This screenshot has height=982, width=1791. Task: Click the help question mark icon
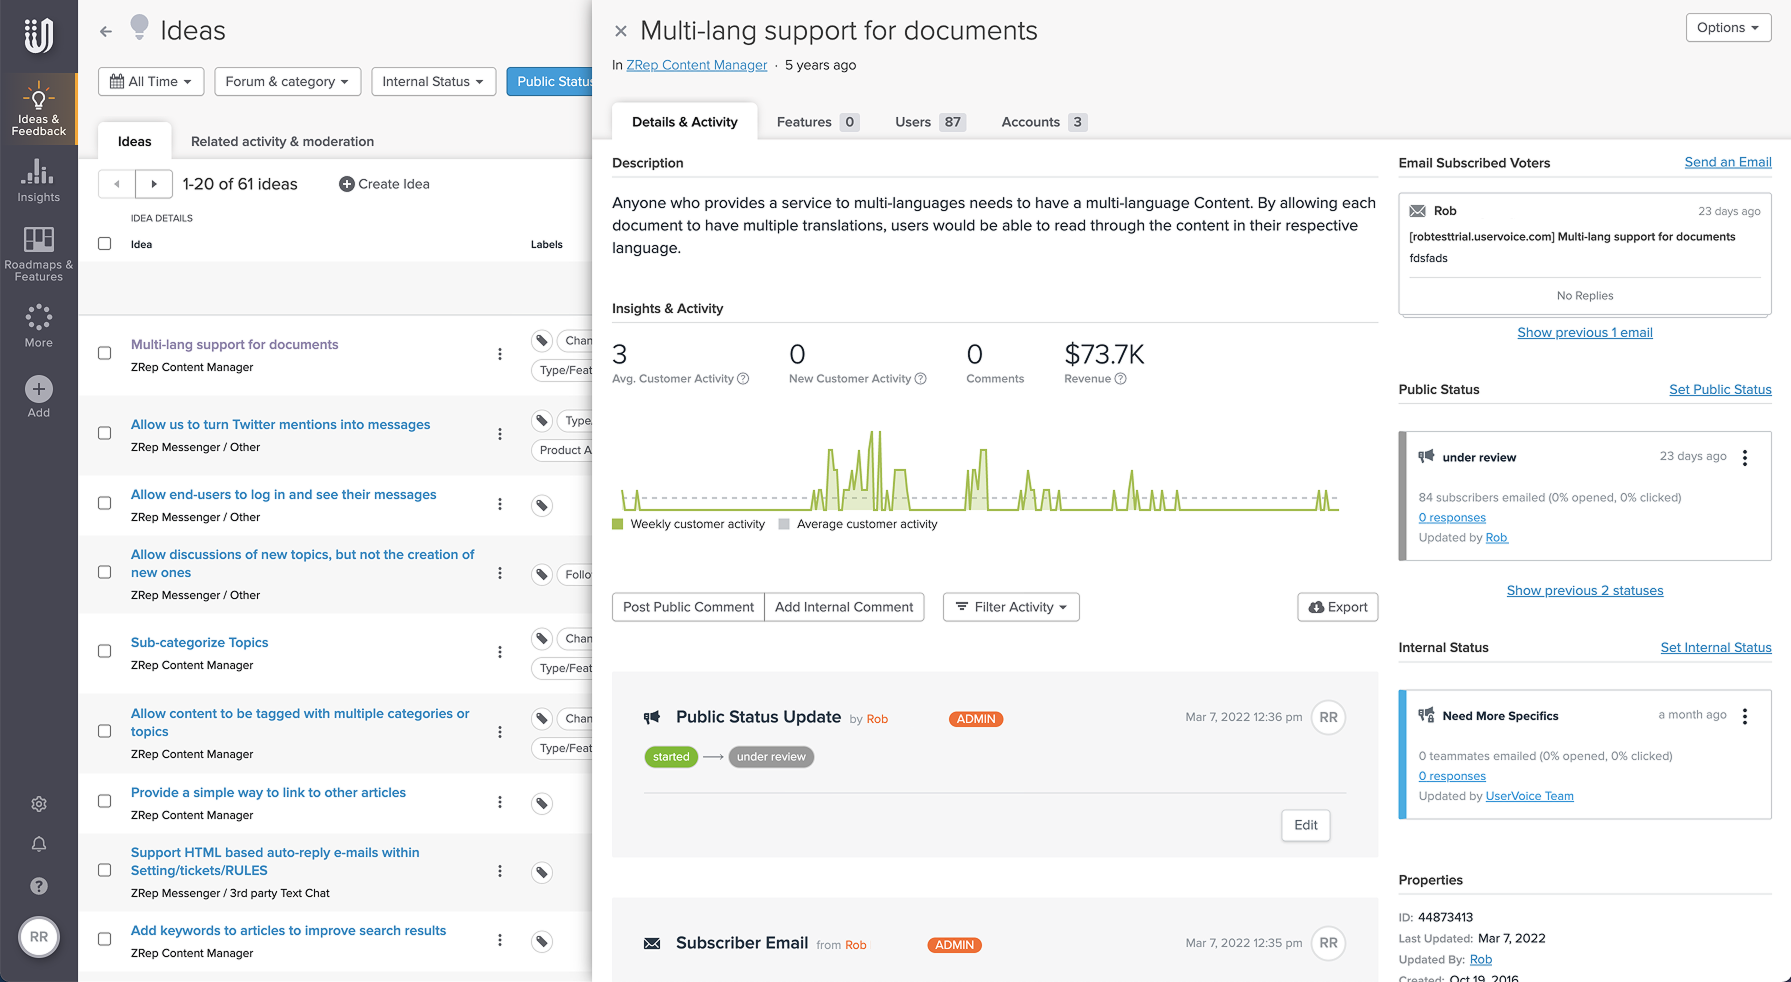tap(39, 886)
